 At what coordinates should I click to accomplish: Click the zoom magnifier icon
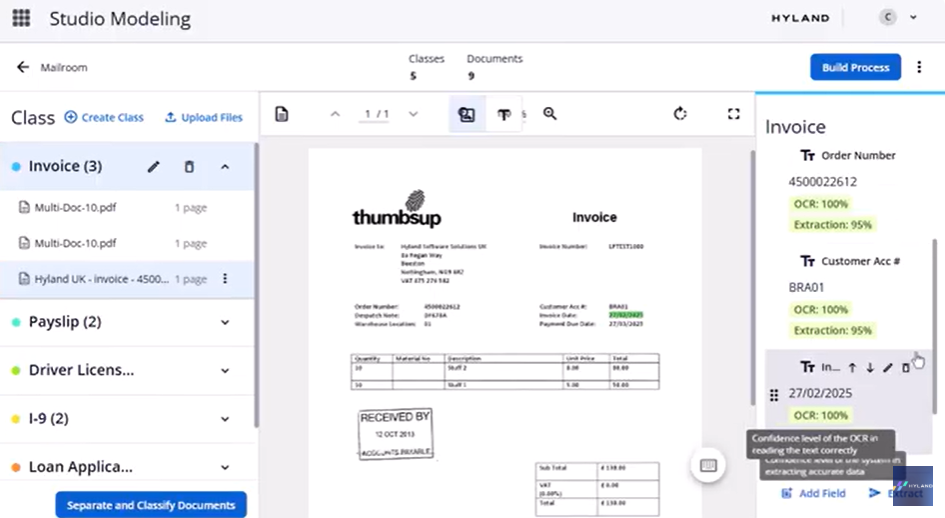point(550,113)
